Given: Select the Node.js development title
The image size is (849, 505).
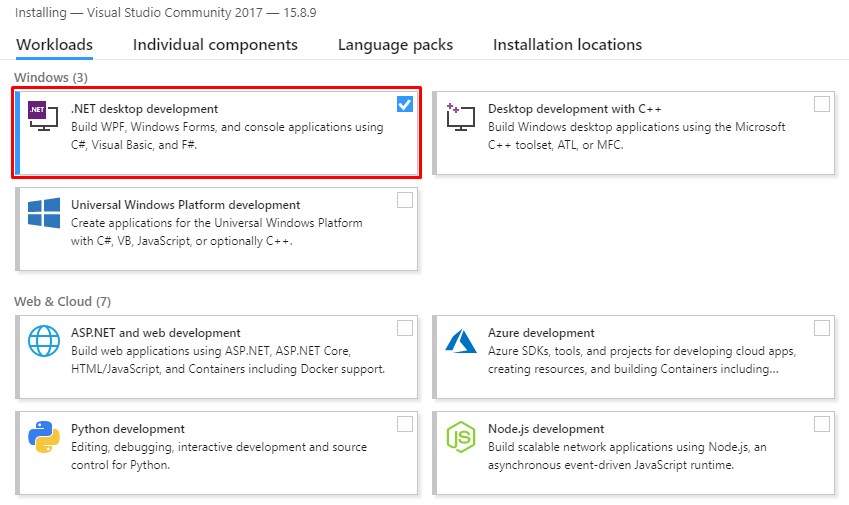Looking at the screenshot, I should coord(546,429).
